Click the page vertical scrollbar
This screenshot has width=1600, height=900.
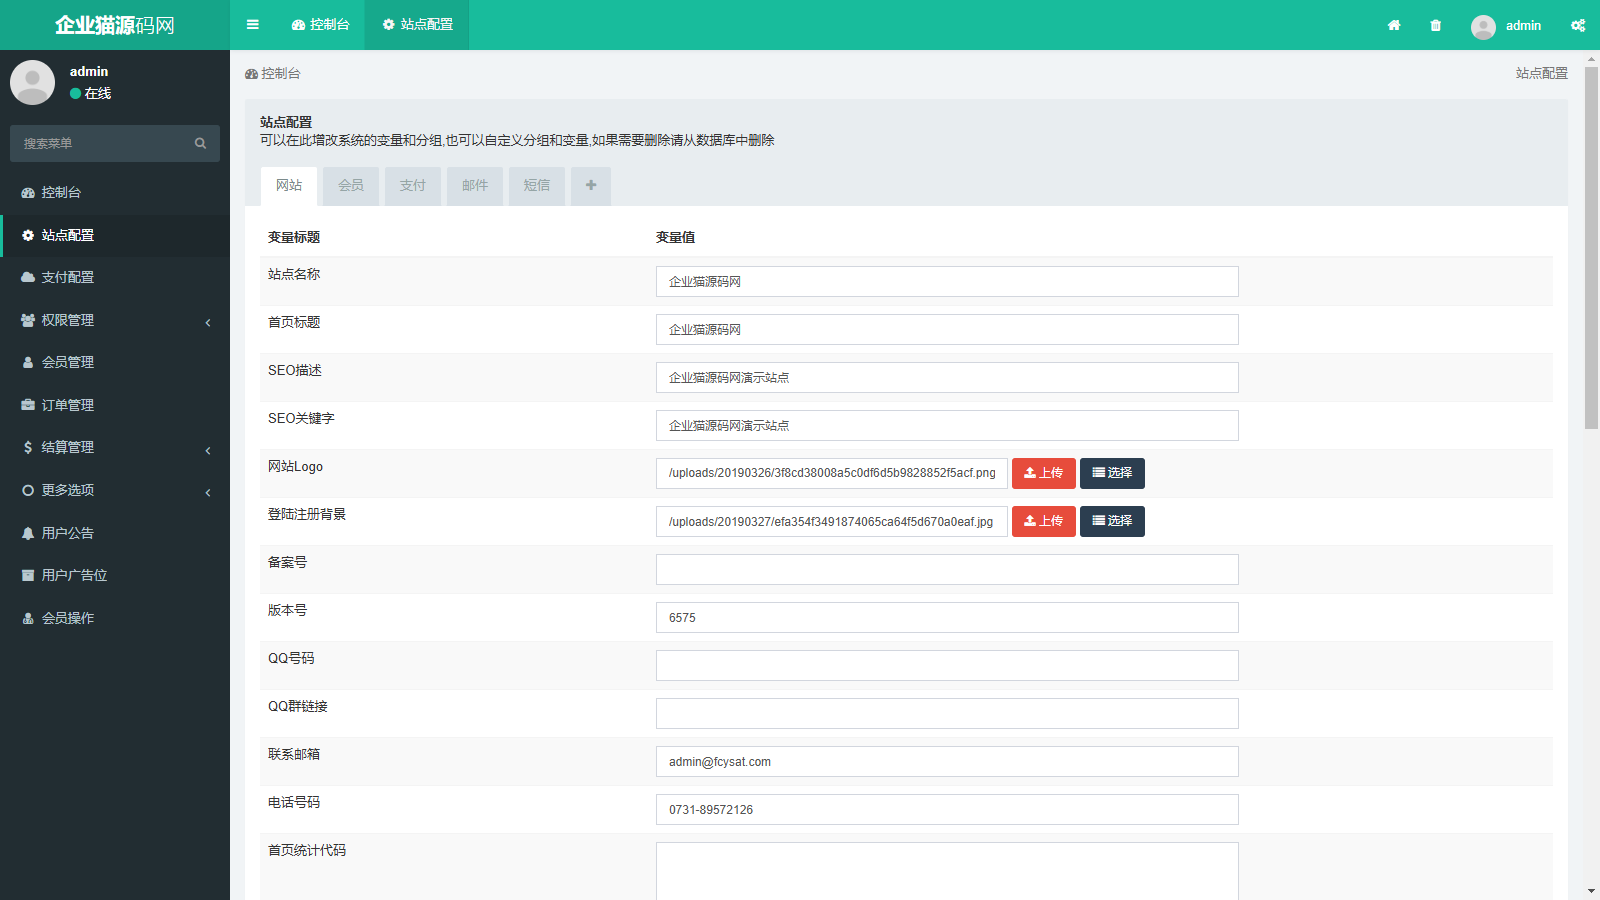[1591, 250]
